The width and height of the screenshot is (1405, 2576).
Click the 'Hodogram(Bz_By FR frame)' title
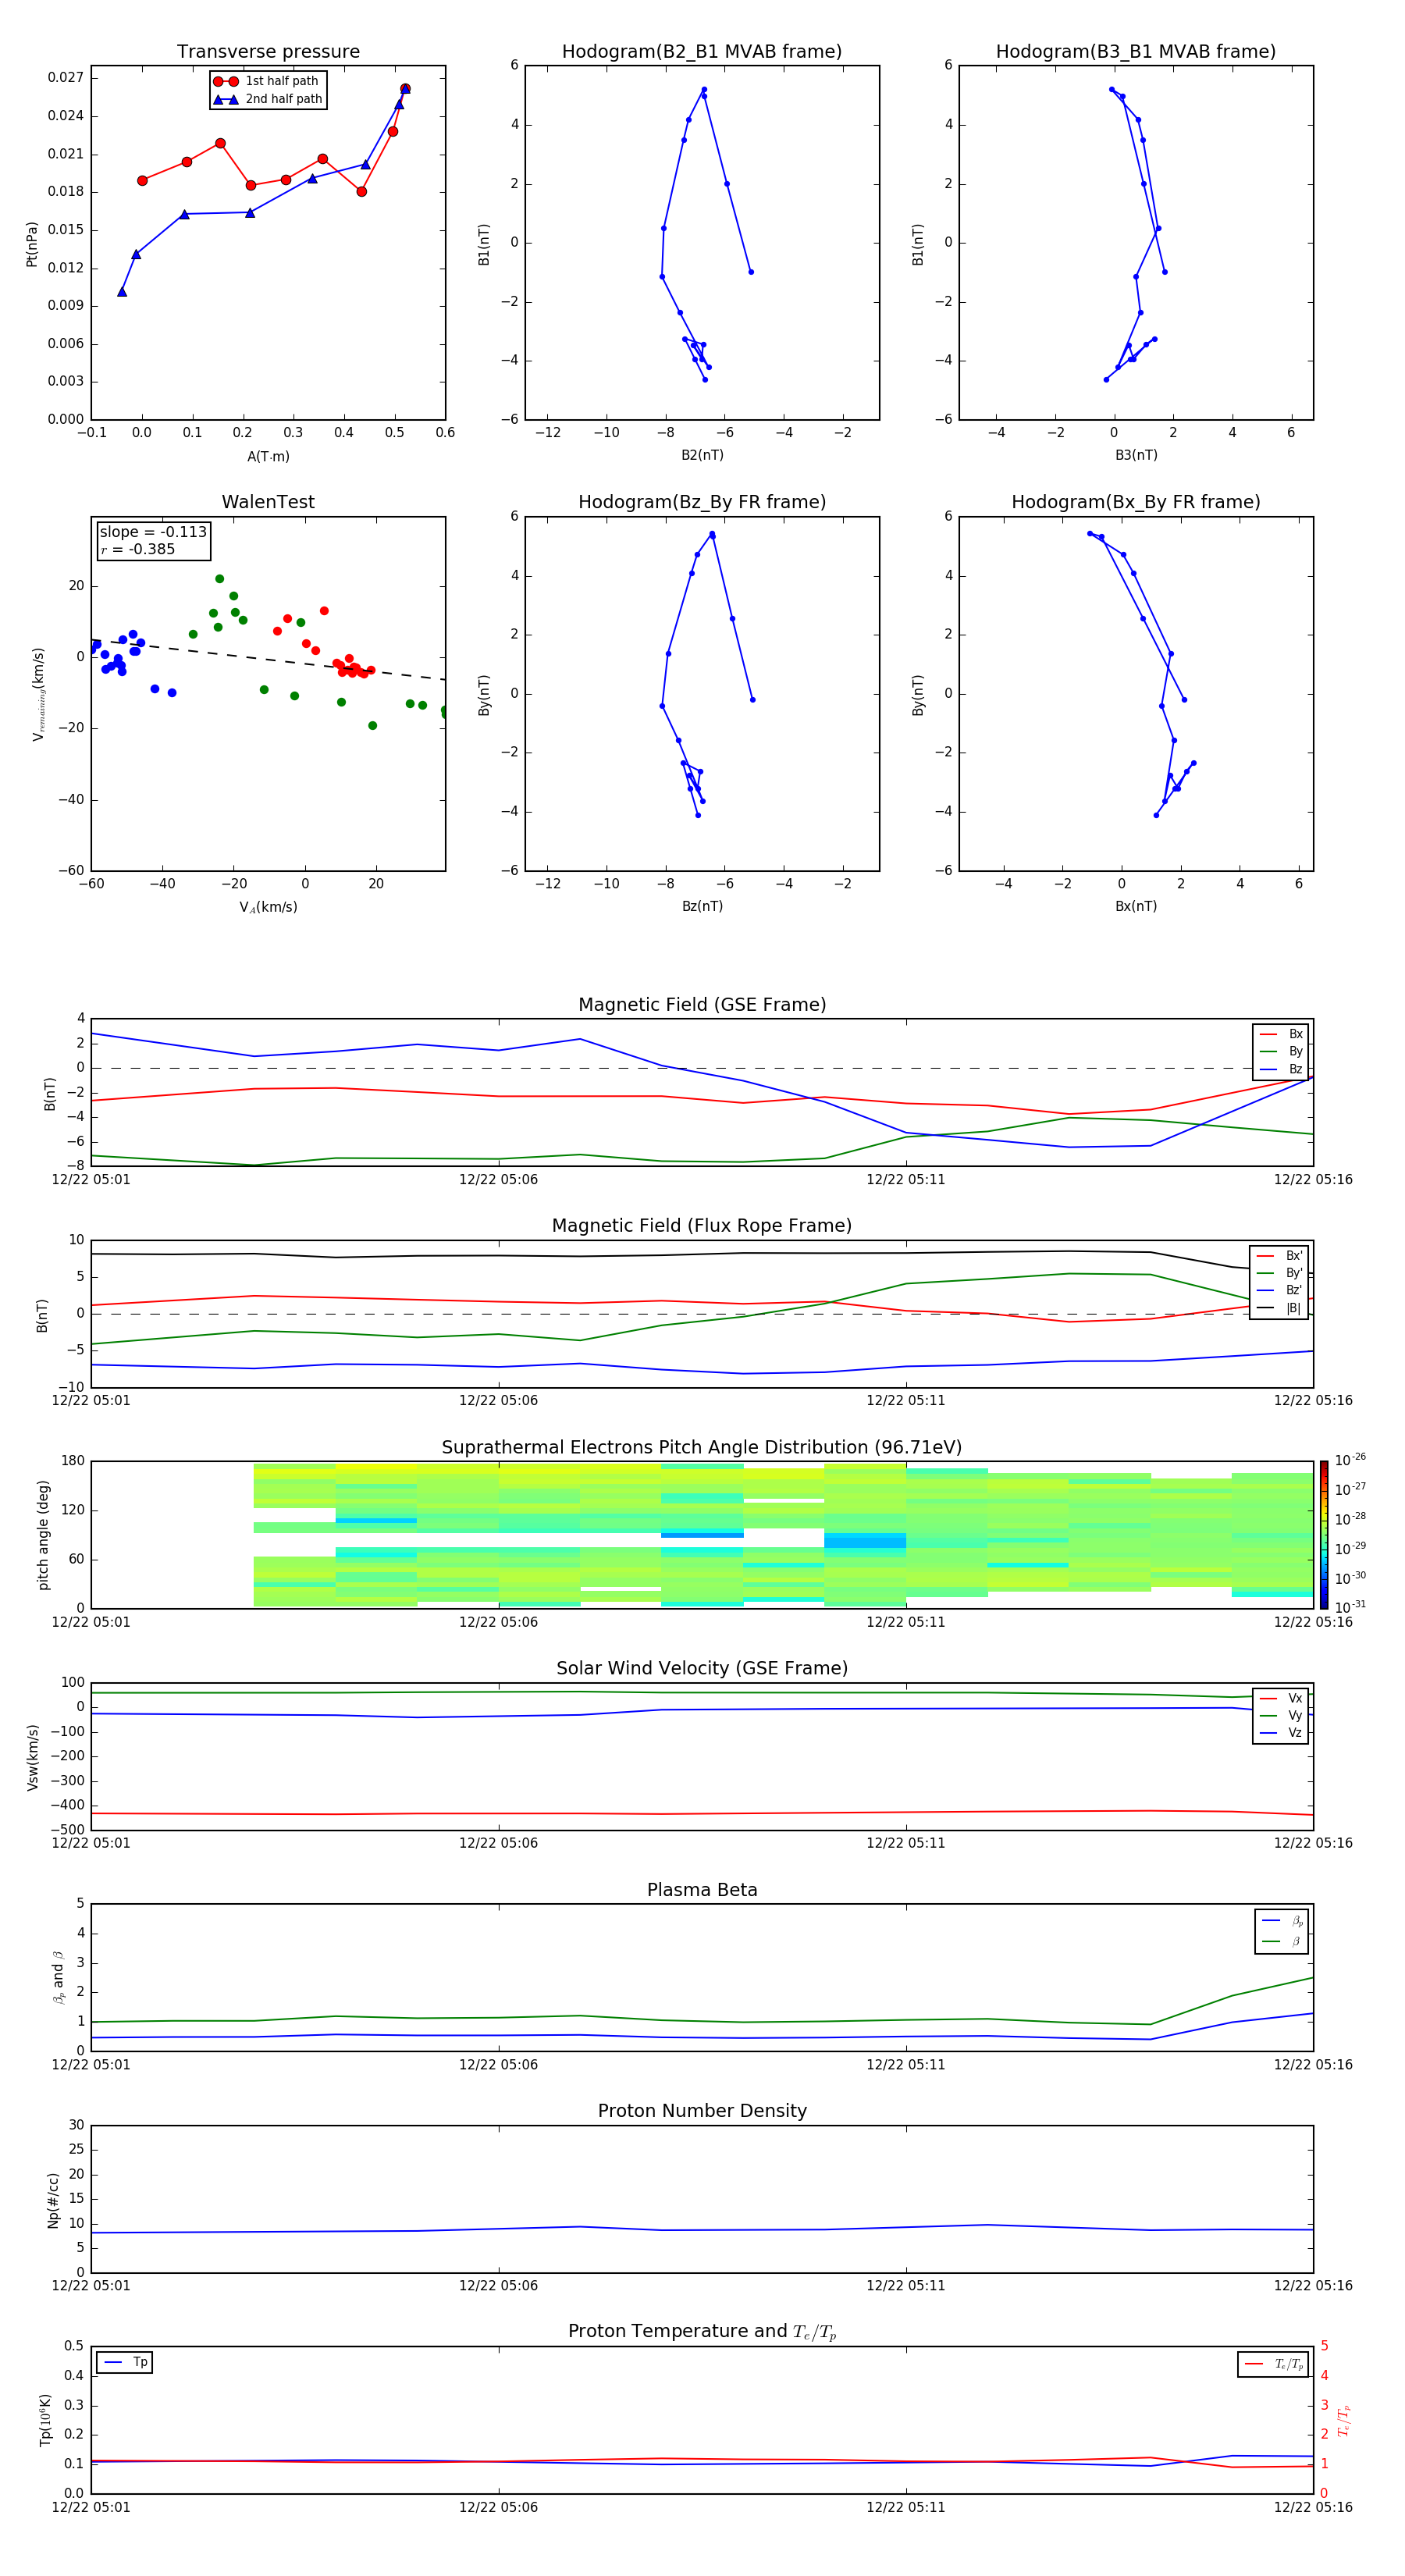[702, 502]
